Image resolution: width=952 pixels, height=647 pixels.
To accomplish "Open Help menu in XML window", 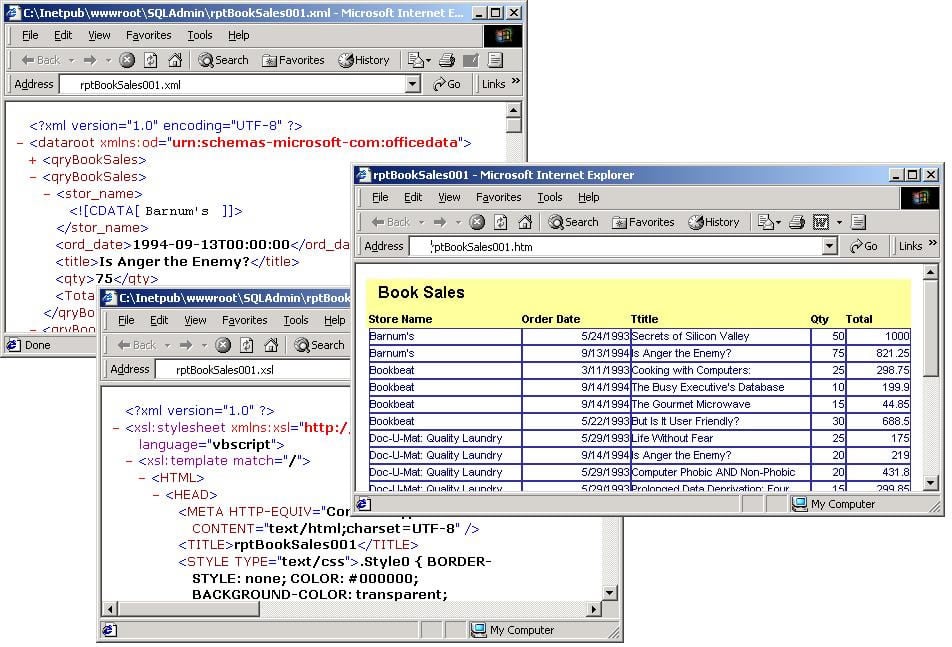I will (x=239, y=35).
